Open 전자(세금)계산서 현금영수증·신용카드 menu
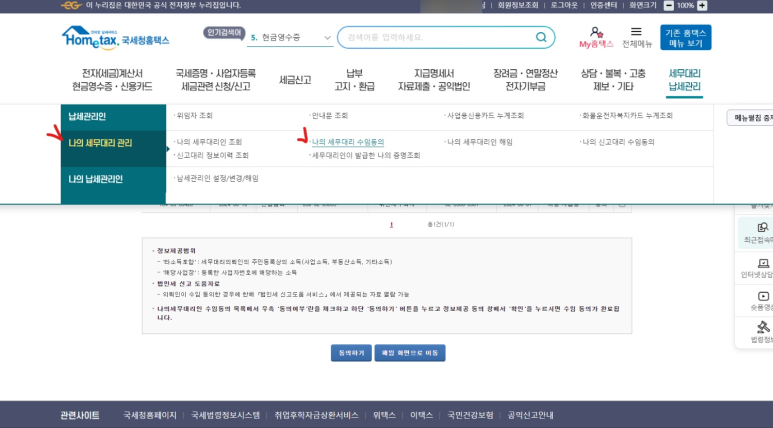The height and width of the screenshot is (428, 773). pyautogui.click(x=112, y=80)
